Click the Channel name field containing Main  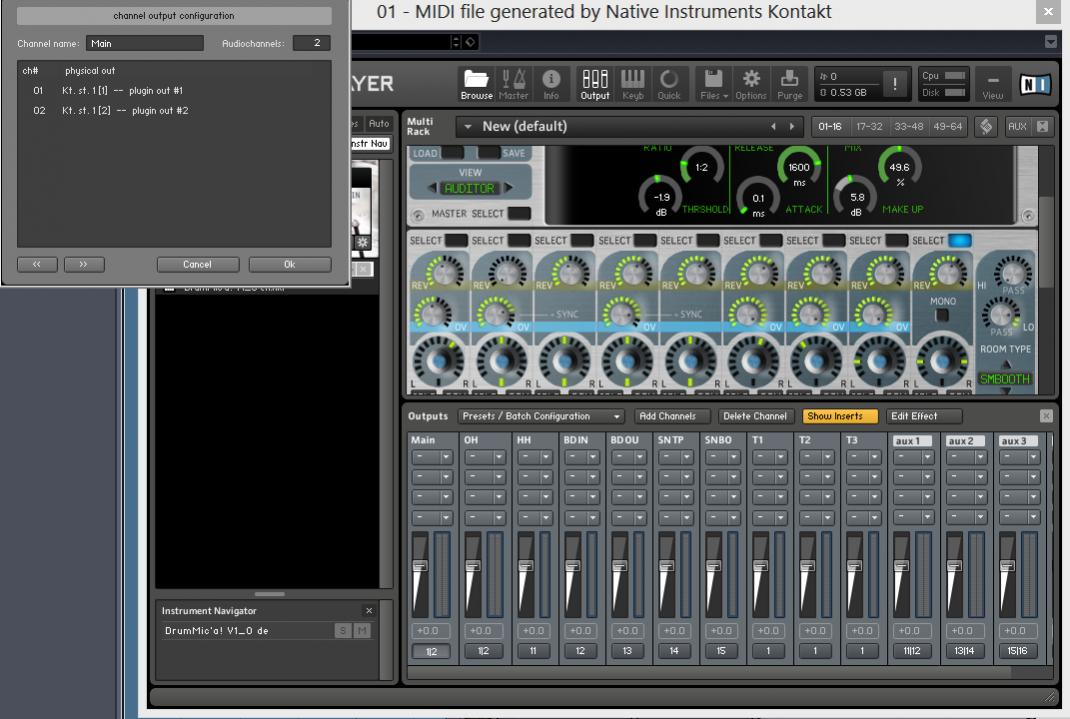coord(144,44)
